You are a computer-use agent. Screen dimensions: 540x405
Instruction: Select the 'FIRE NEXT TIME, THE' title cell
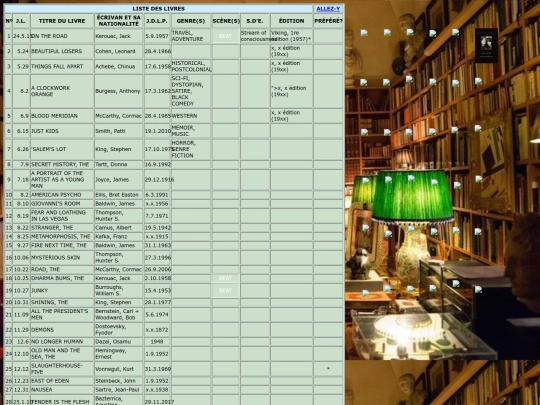click(62, 246)
